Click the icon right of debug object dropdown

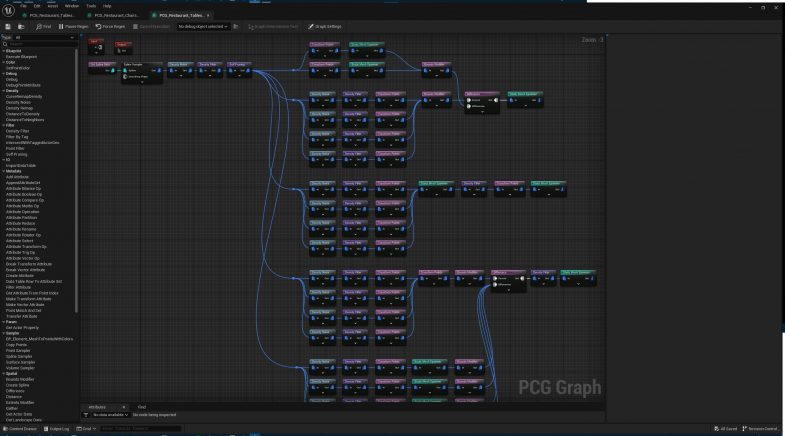[x=236, y=27]
